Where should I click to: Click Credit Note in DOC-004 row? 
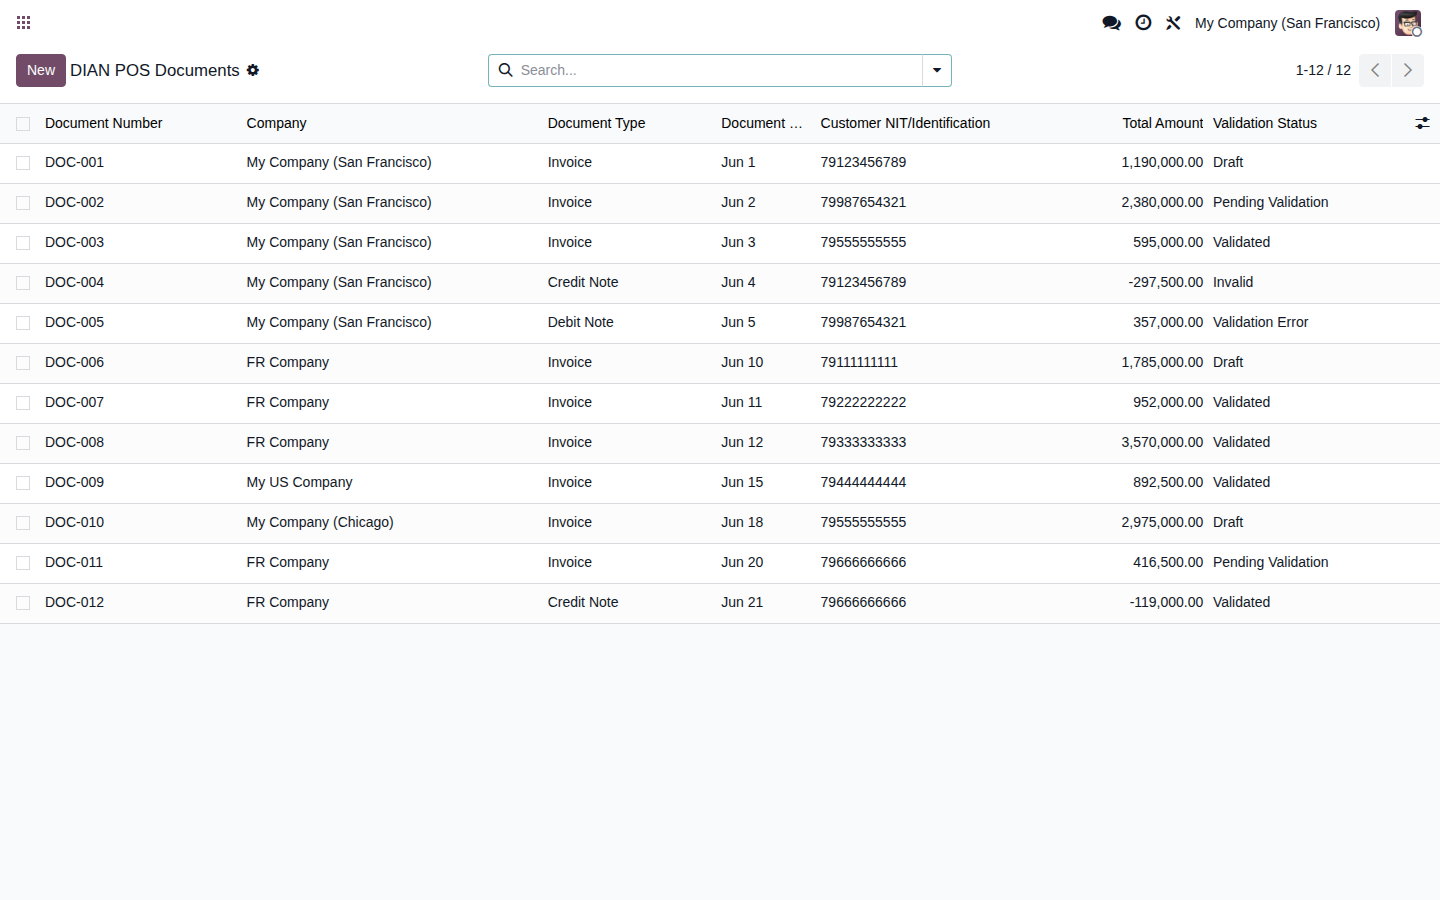[x=583, y=282]
